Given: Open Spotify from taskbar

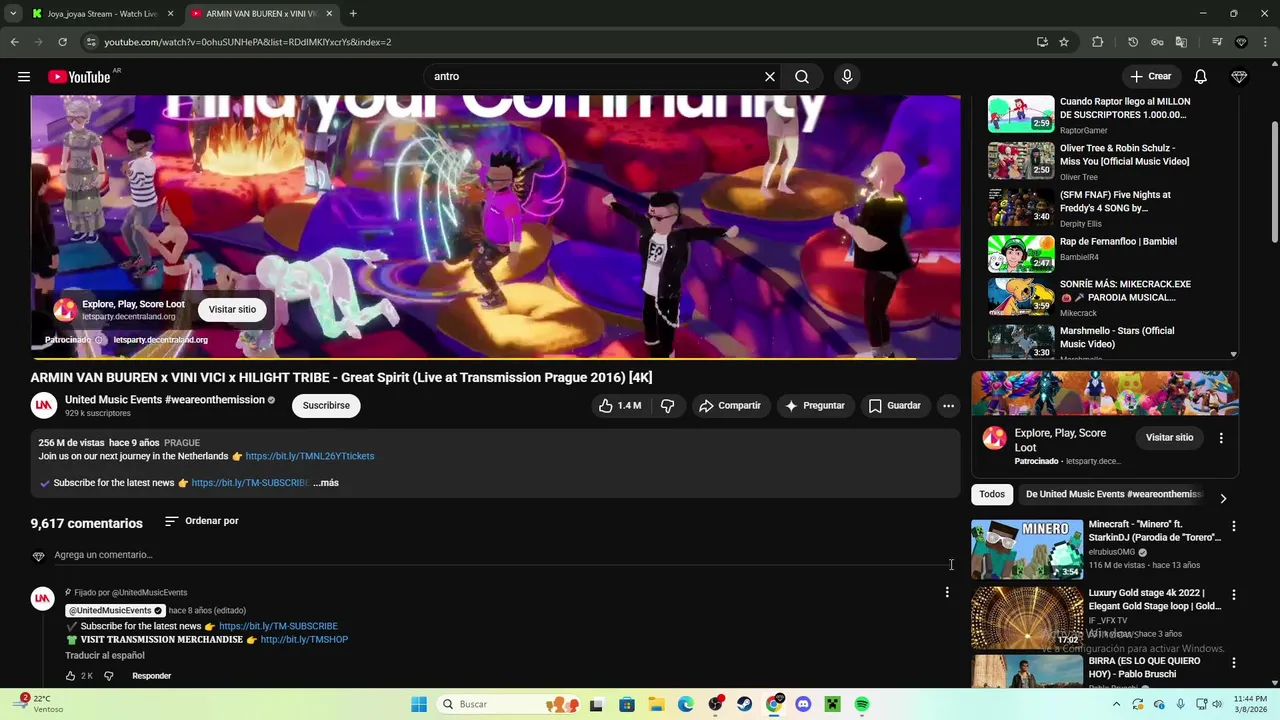Looking at the screenshot, I should click(862, 705).
